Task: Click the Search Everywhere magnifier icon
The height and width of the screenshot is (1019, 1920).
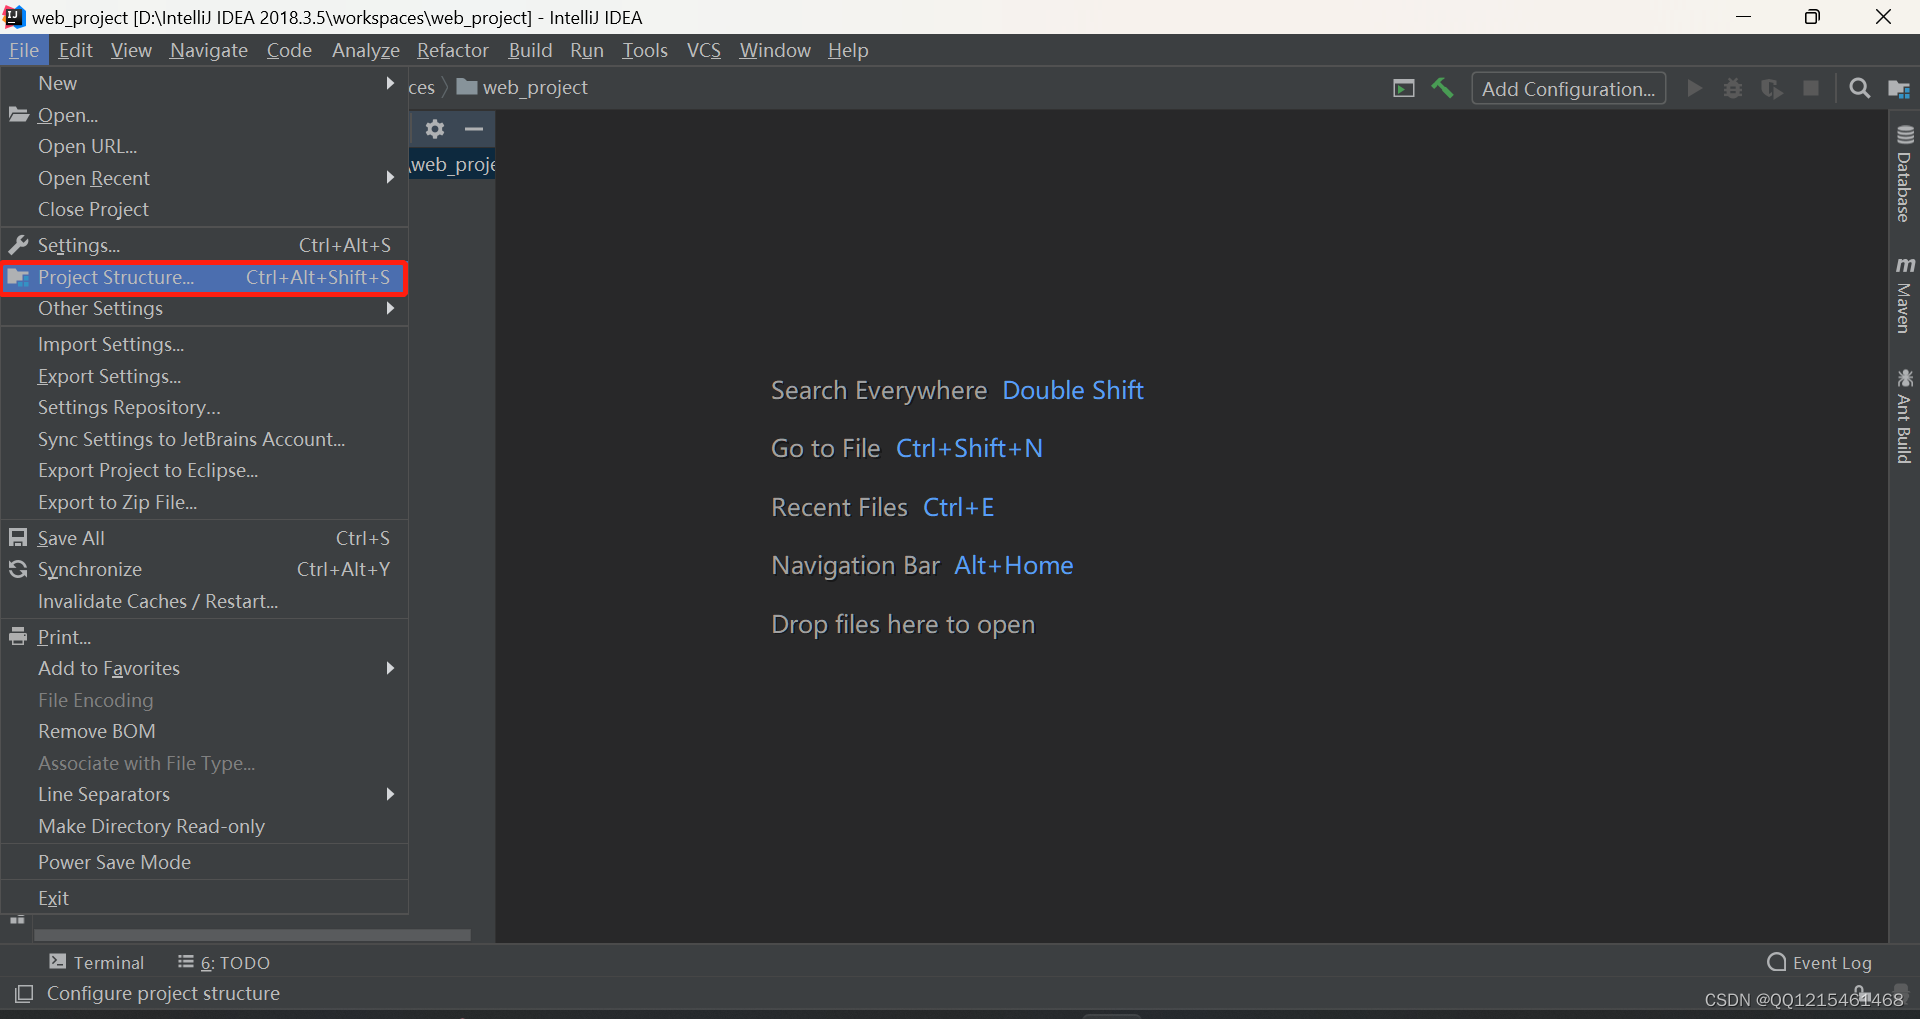Action: coord(1860,88)
